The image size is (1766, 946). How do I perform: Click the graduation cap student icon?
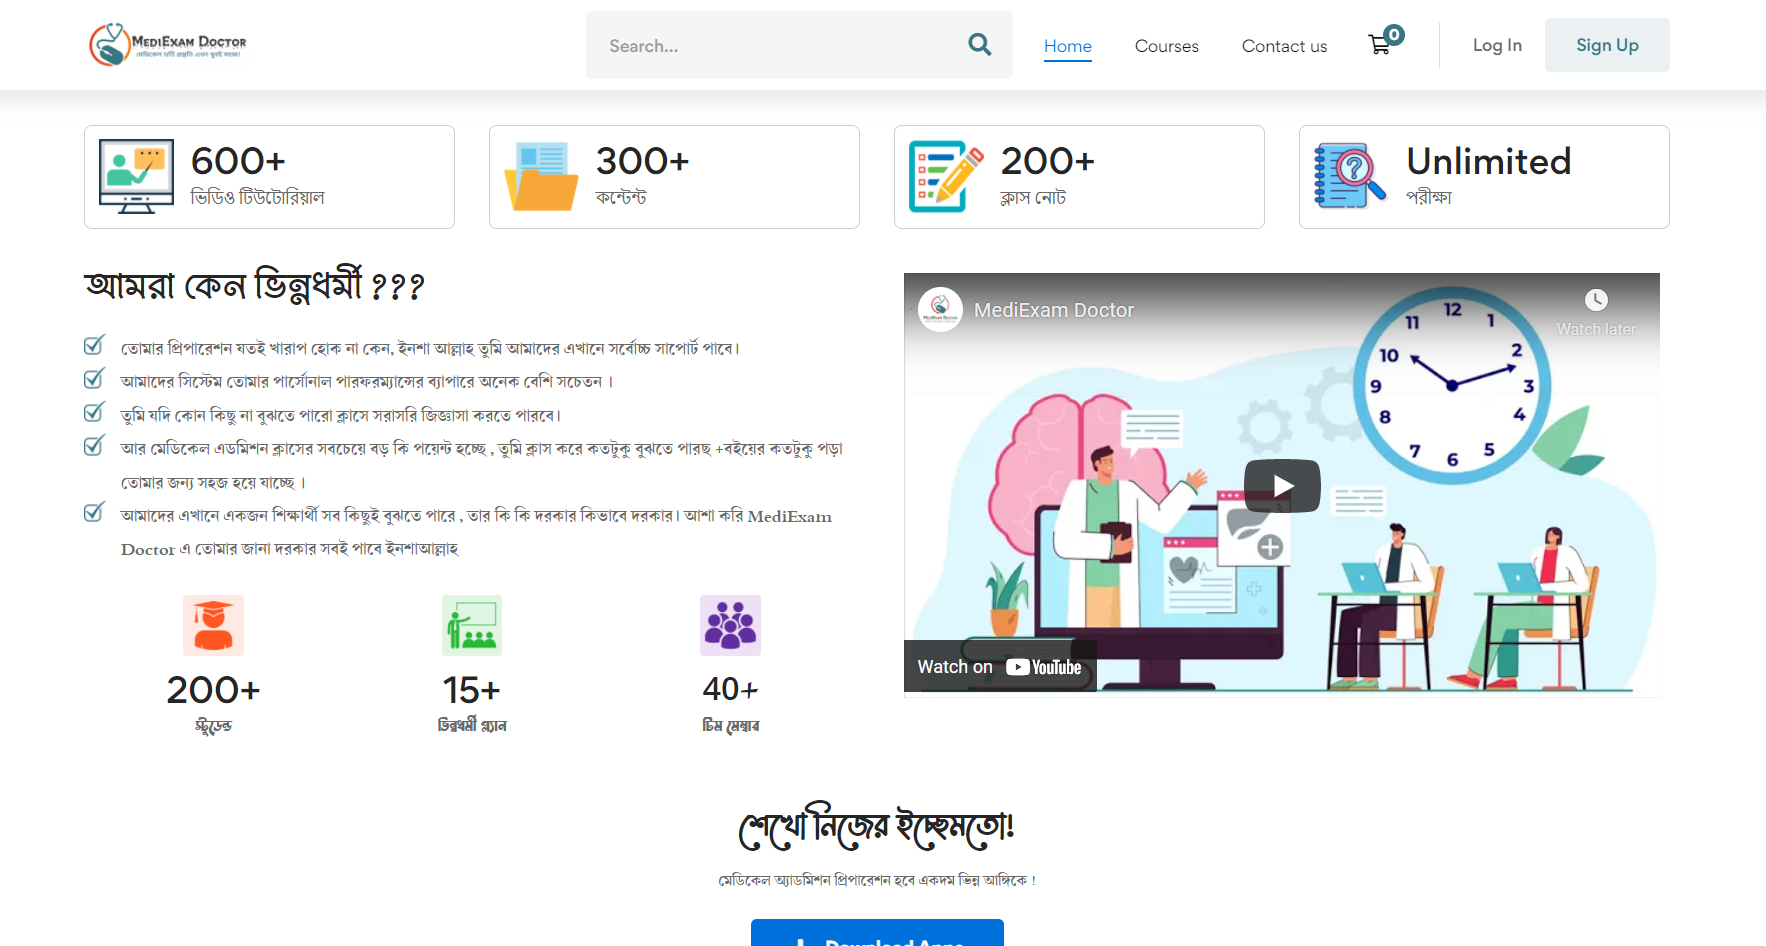(213, 625)
